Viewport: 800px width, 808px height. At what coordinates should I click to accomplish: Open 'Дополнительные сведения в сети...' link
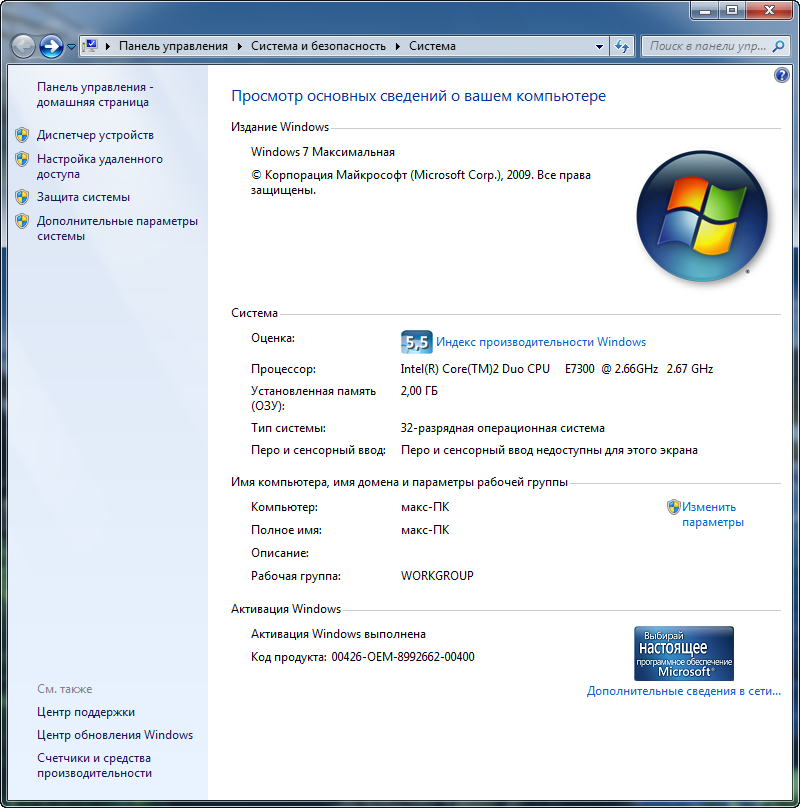[x=684, y=691]
